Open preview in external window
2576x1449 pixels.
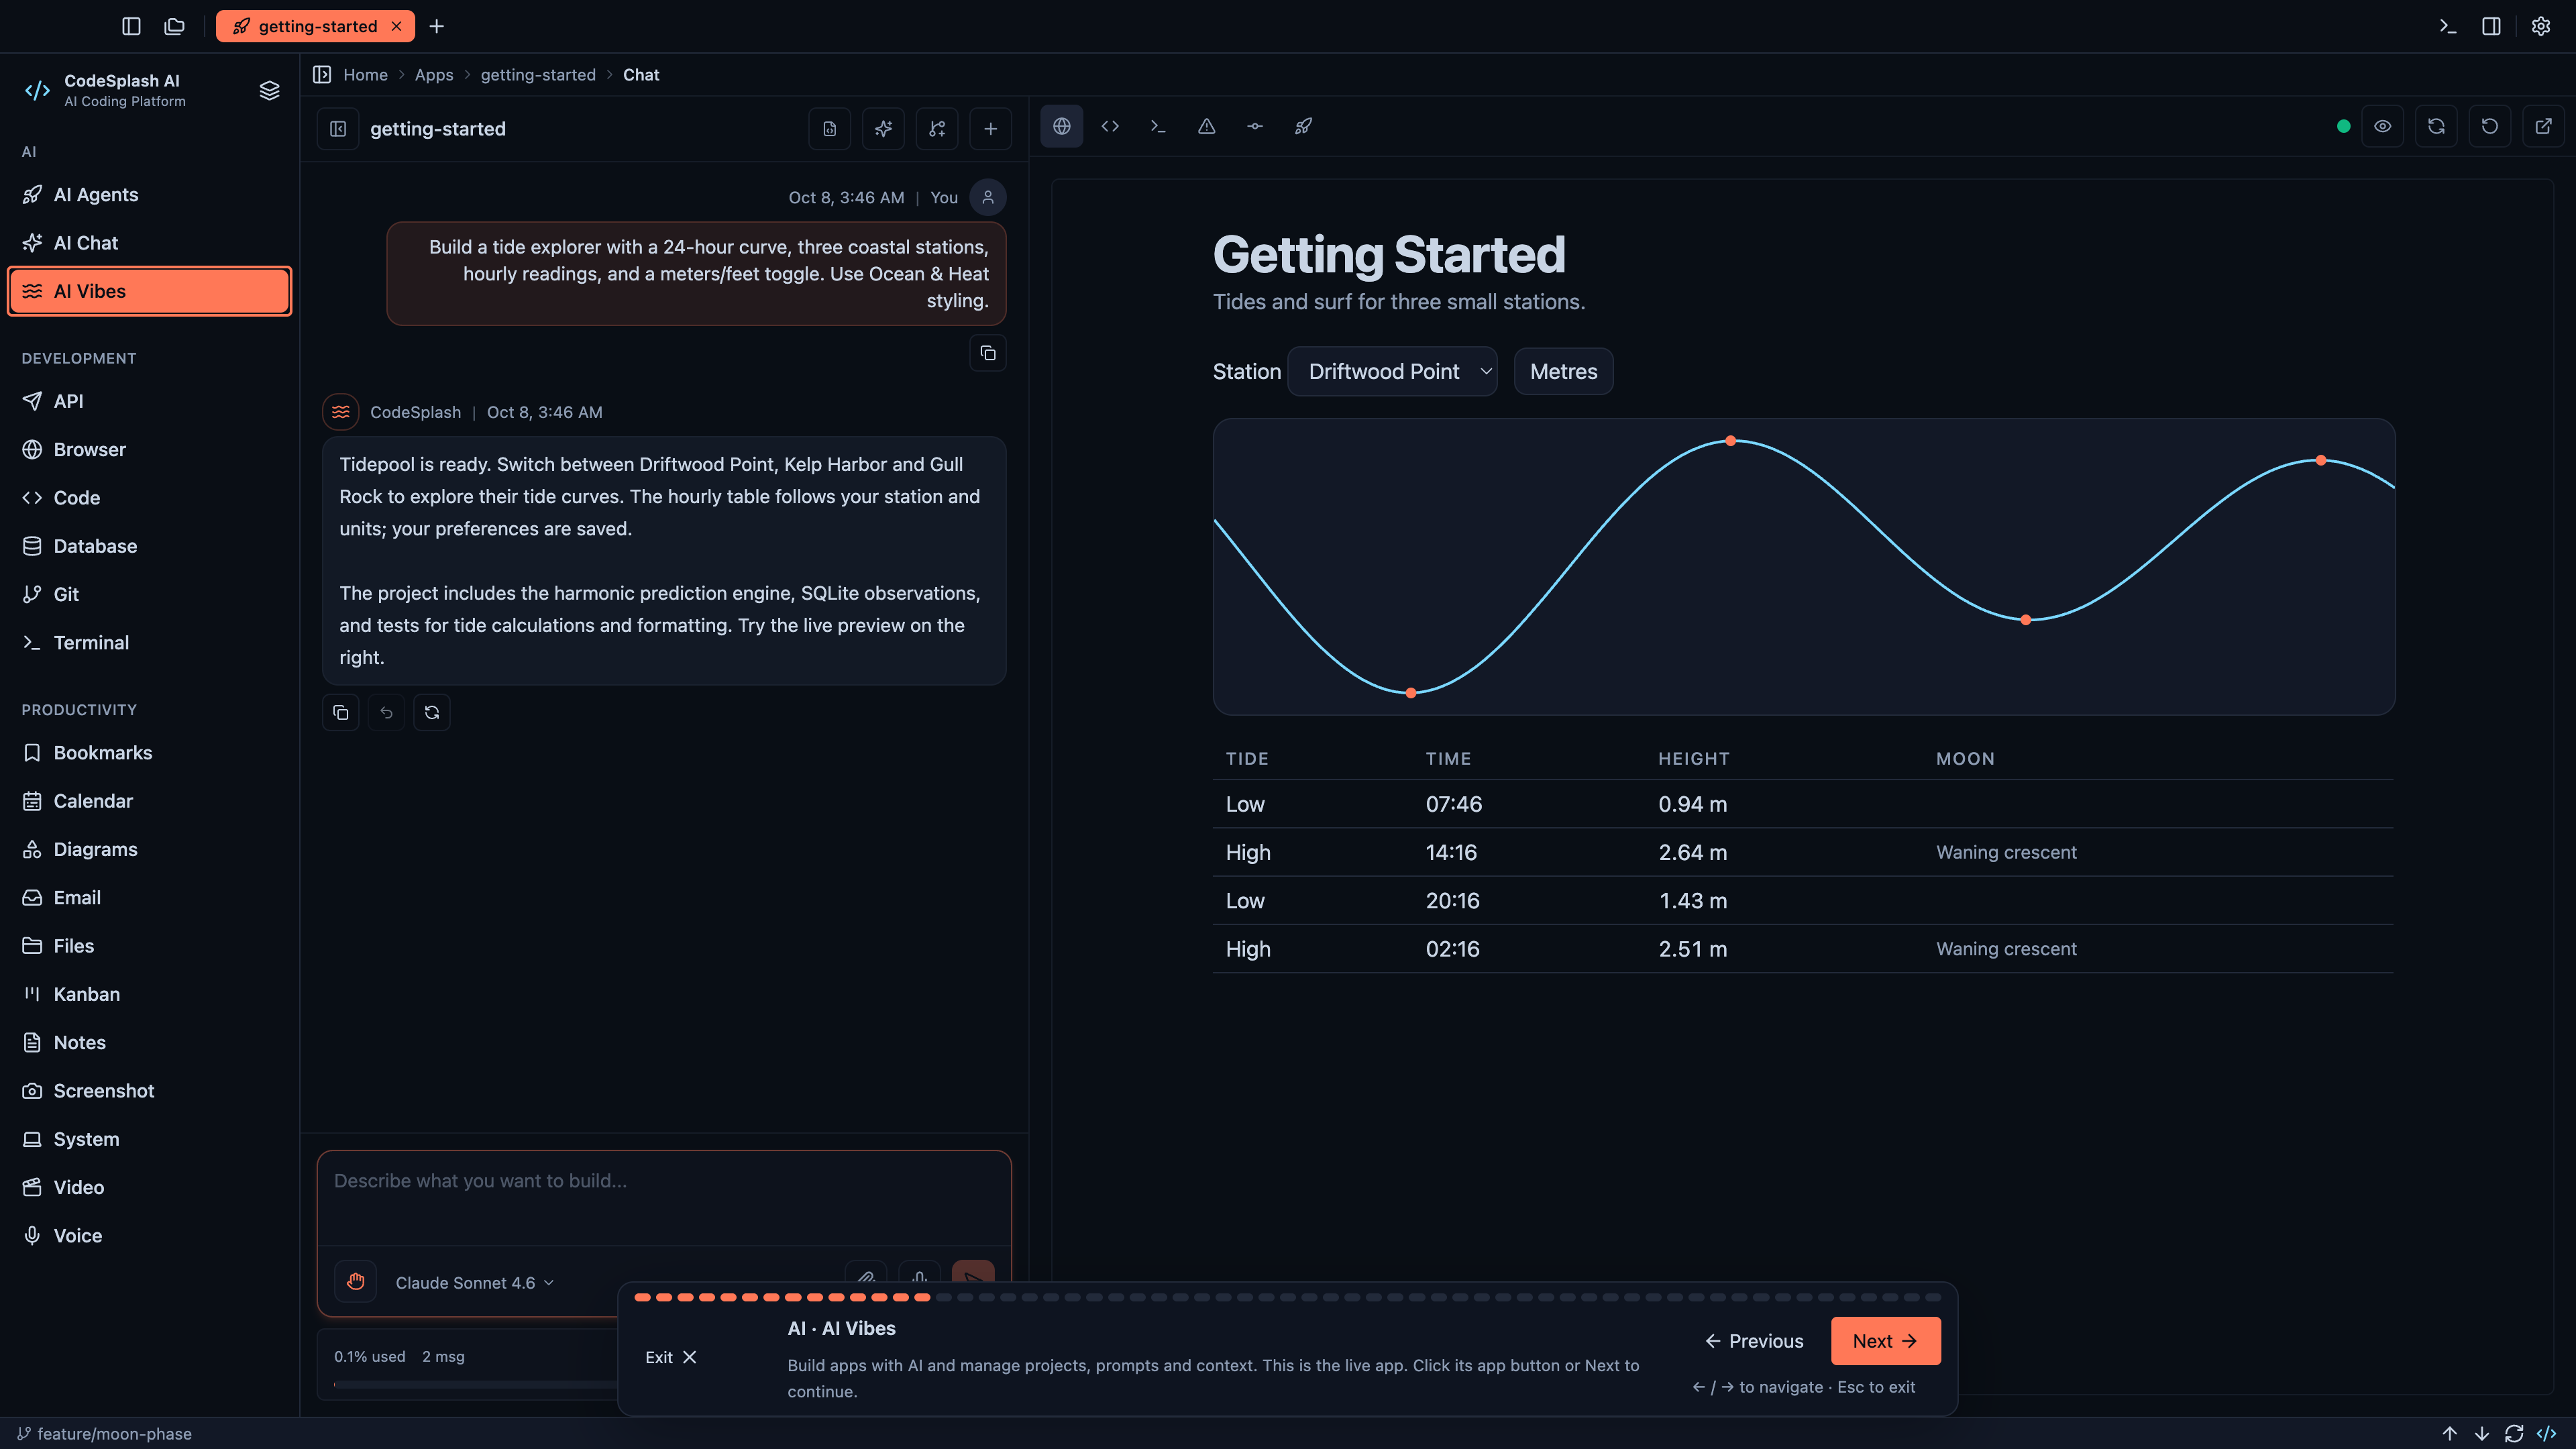coord(2543,126)
